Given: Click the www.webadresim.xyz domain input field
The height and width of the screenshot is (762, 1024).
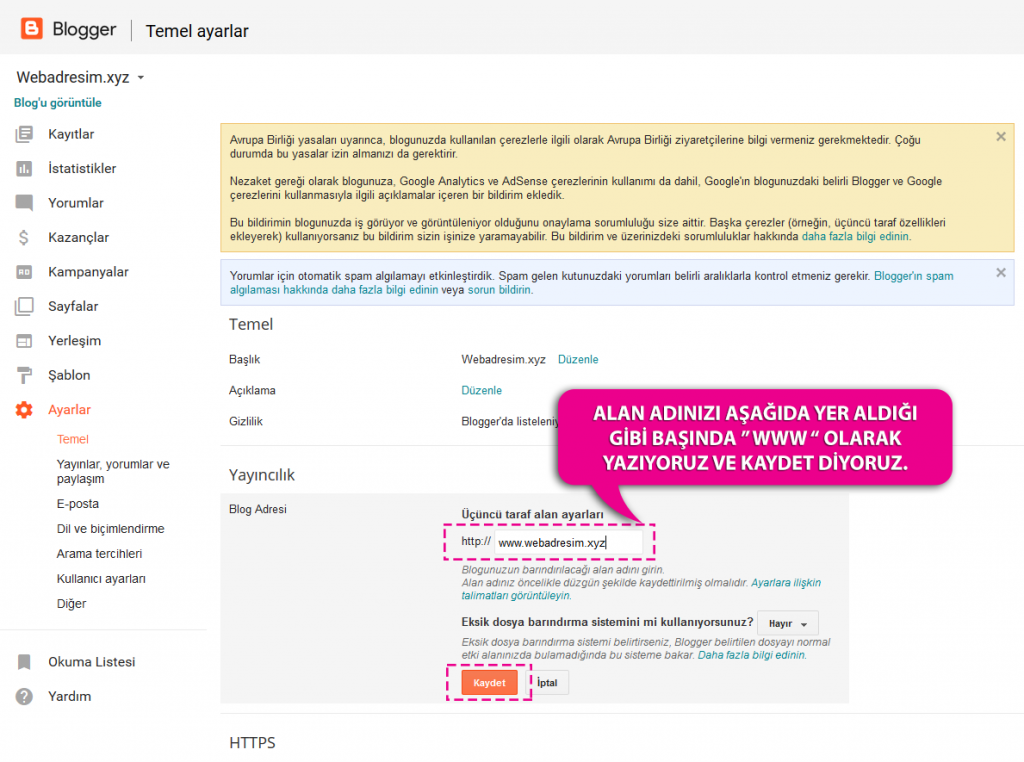Looking at the screenshot, I should 568,543.
